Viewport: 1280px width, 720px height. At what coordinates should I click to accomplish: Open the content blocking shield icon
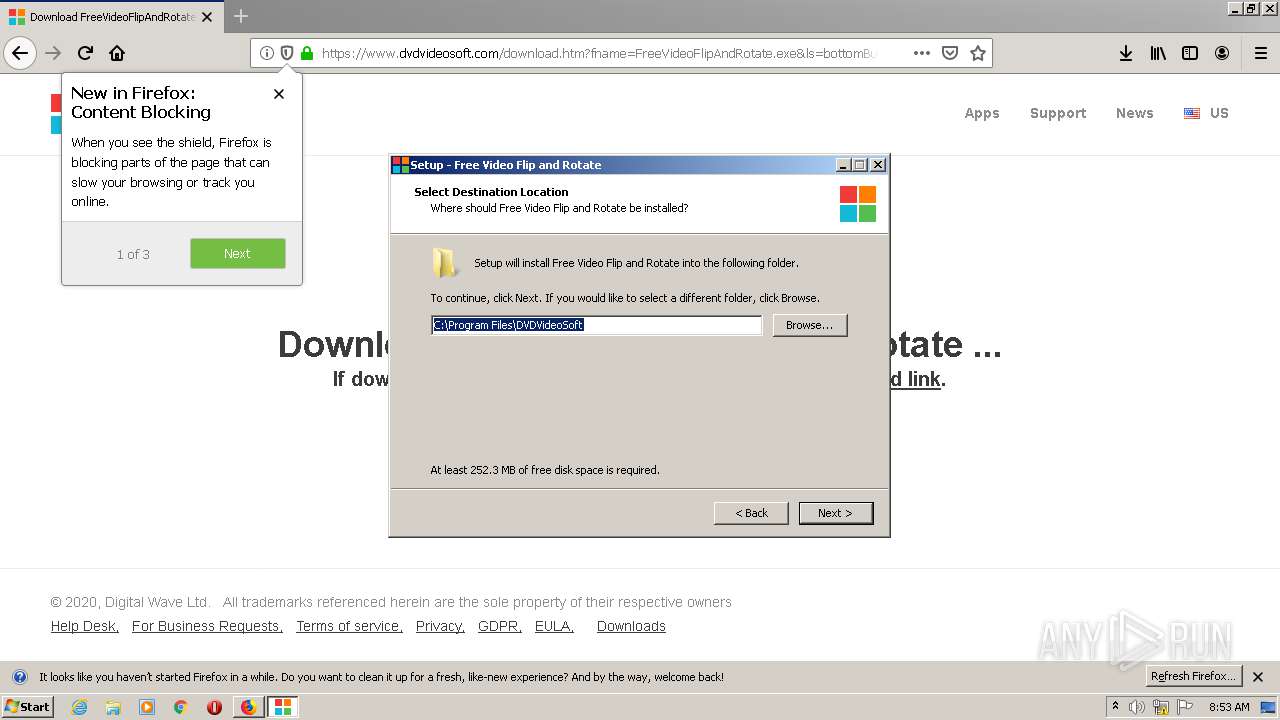pyautogui.click(x=287, y=53)
